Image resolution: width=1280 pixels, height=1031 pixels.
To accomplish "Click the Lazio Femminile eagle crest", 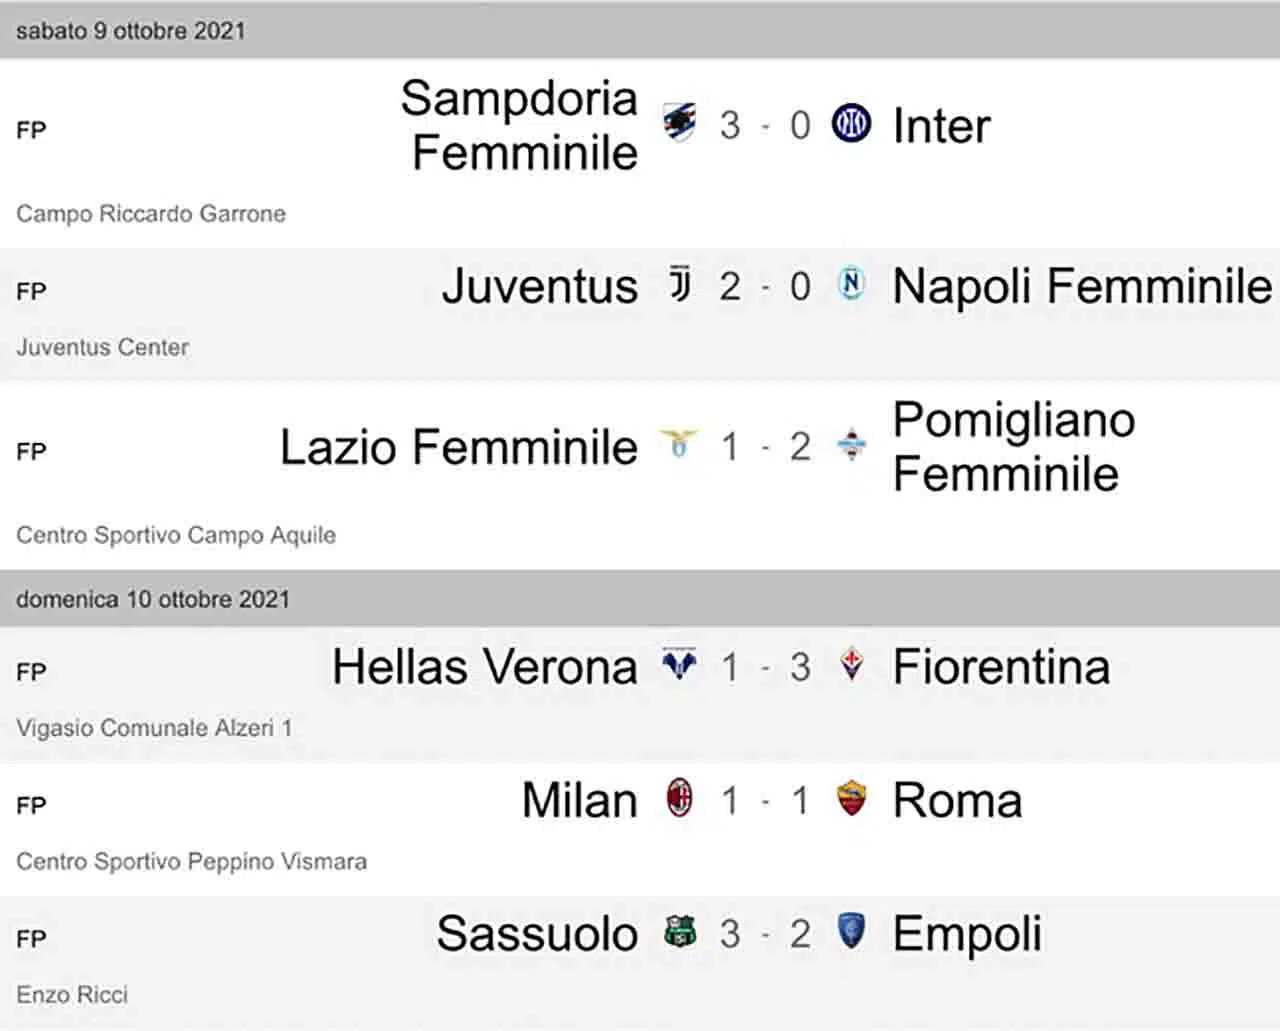I will [680, 444].
